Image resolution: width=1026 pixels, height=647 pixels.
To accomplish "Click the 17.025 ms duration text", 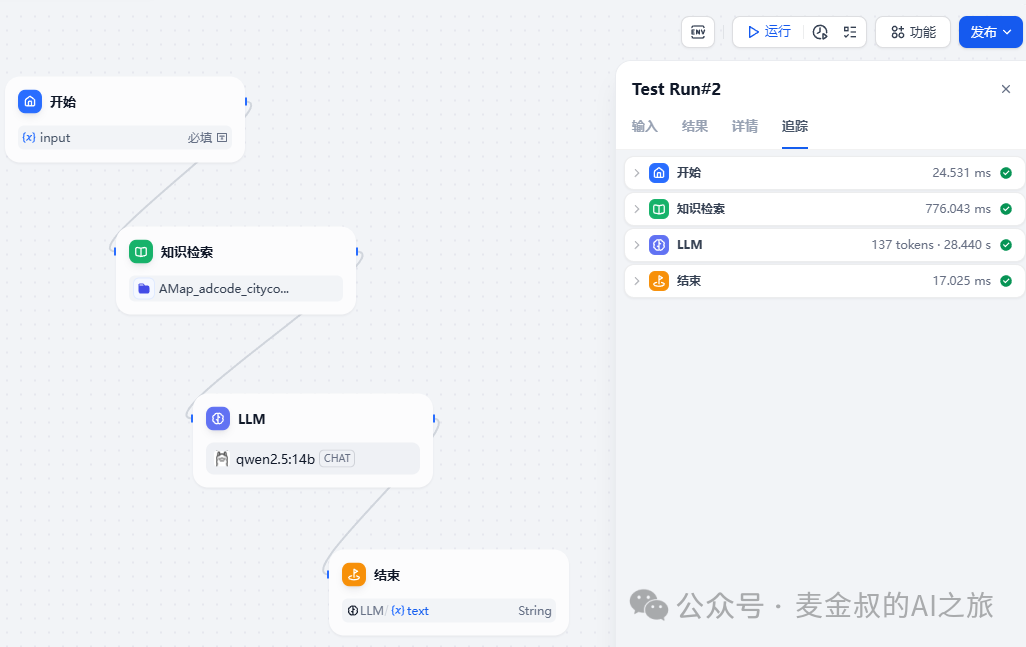I will coord(961,281).
